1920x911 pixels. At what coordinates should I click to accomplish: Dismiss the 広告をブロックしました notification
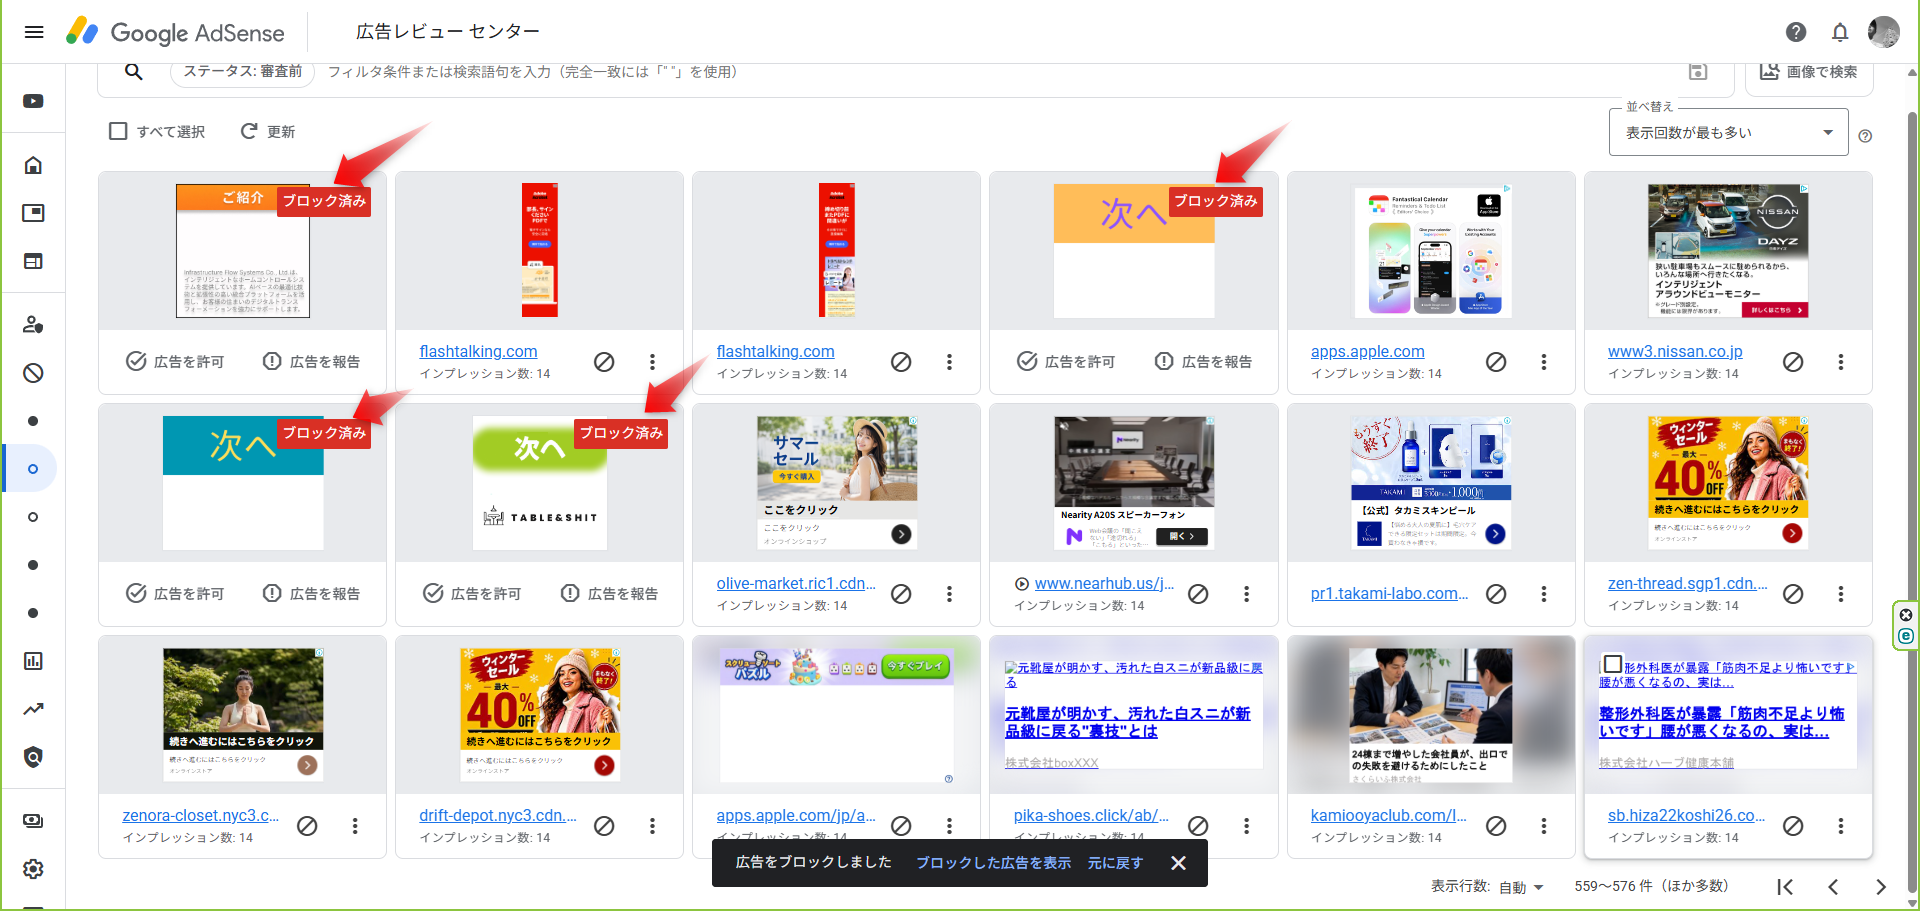pos(1179,863)
